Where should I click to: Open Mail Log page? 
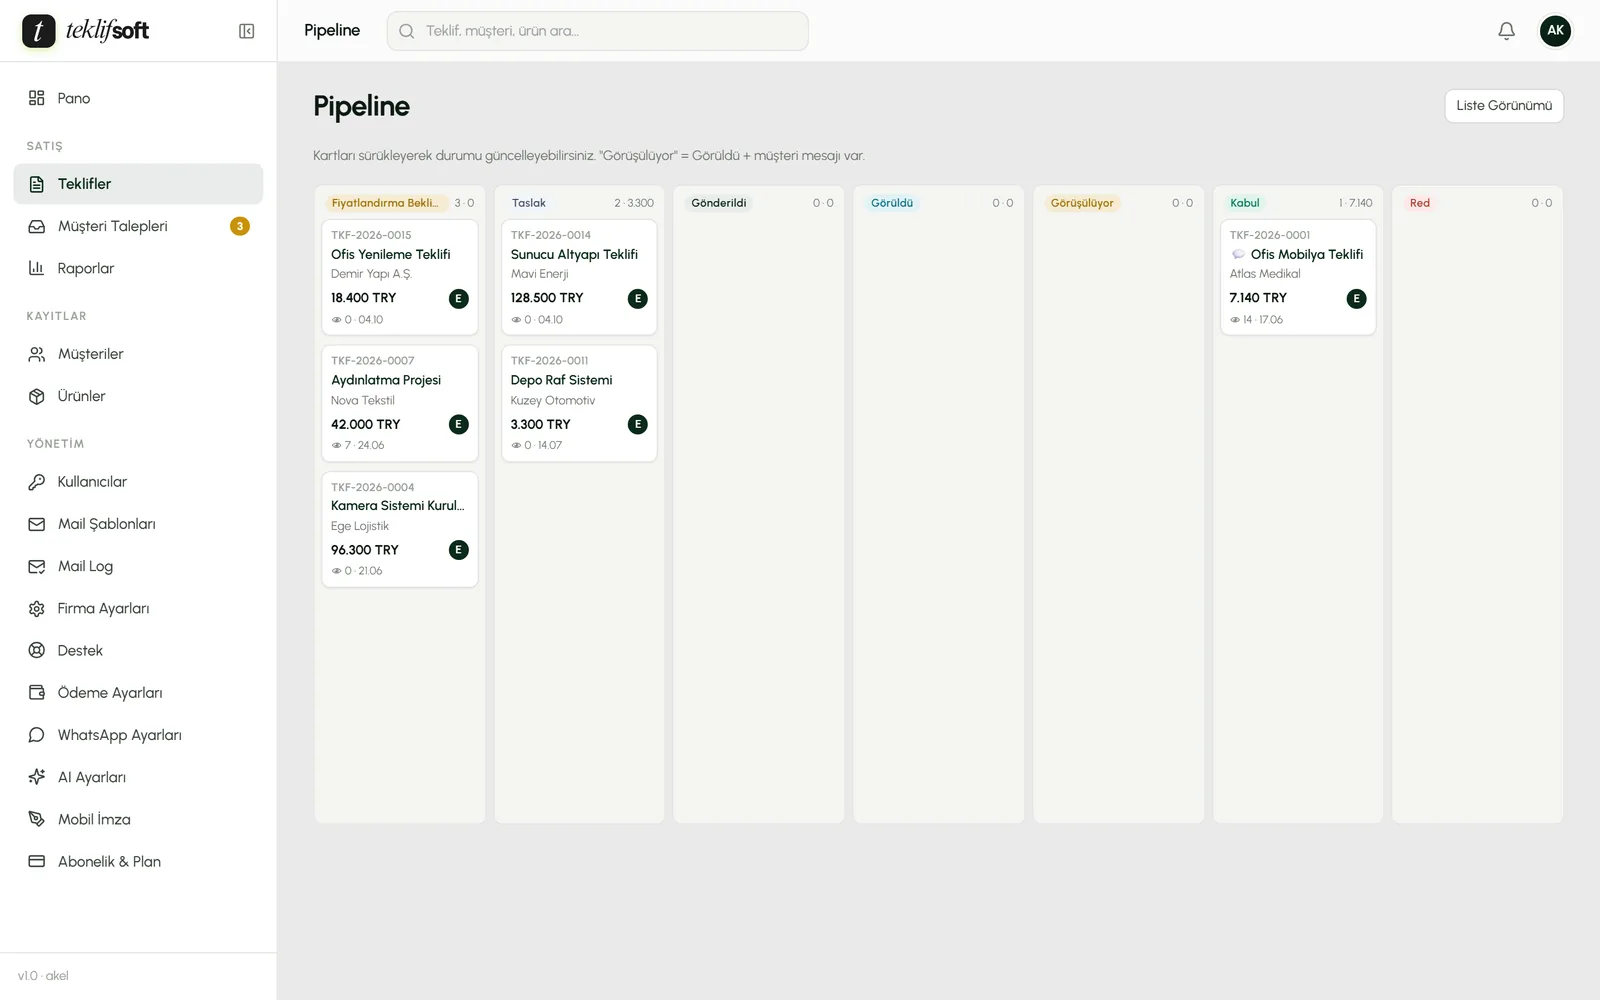[138, 566]
